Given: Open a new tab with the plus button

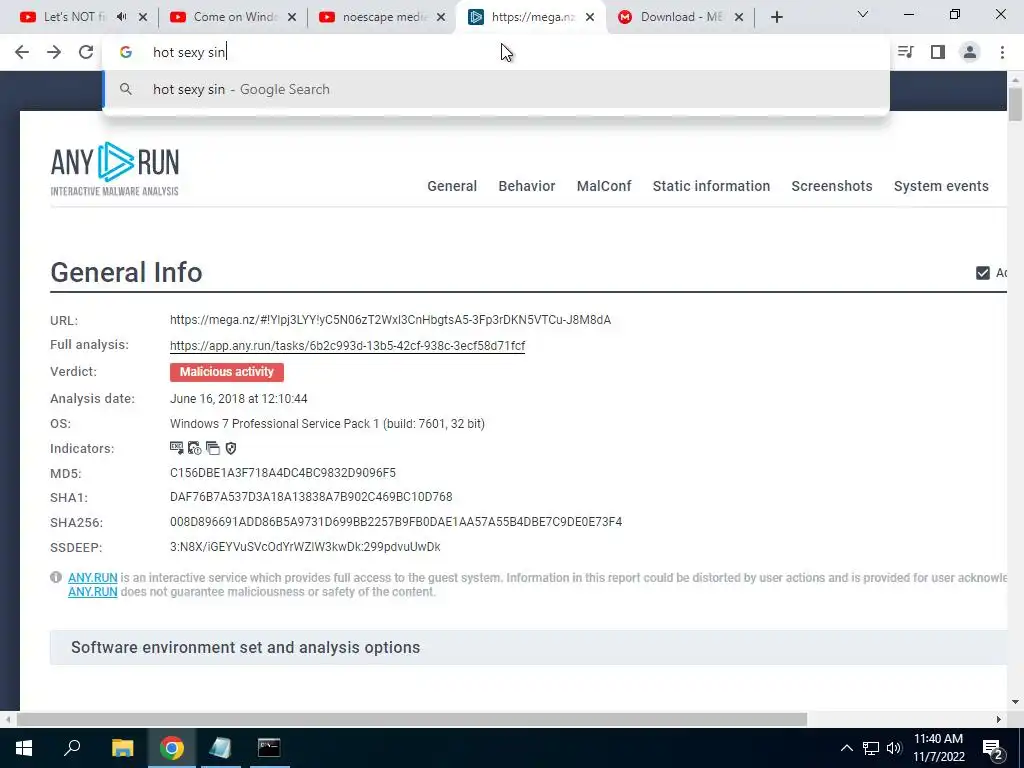Looking at the screenshot, I should [x=776, y=18].
